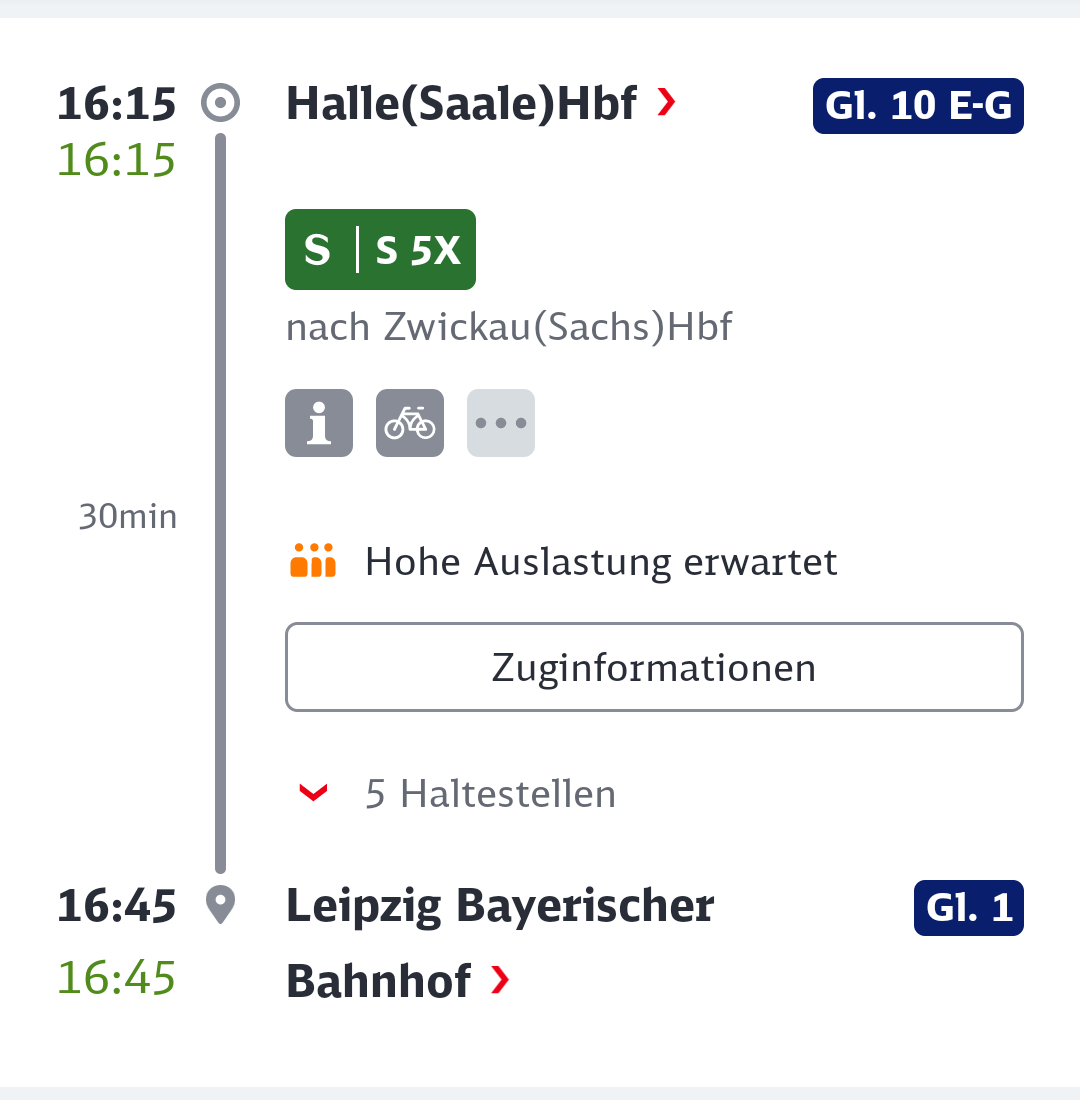Expand the 5 Haltestellen chevron
This screenshot has height=1100, width=1080.
coord(314,794)
